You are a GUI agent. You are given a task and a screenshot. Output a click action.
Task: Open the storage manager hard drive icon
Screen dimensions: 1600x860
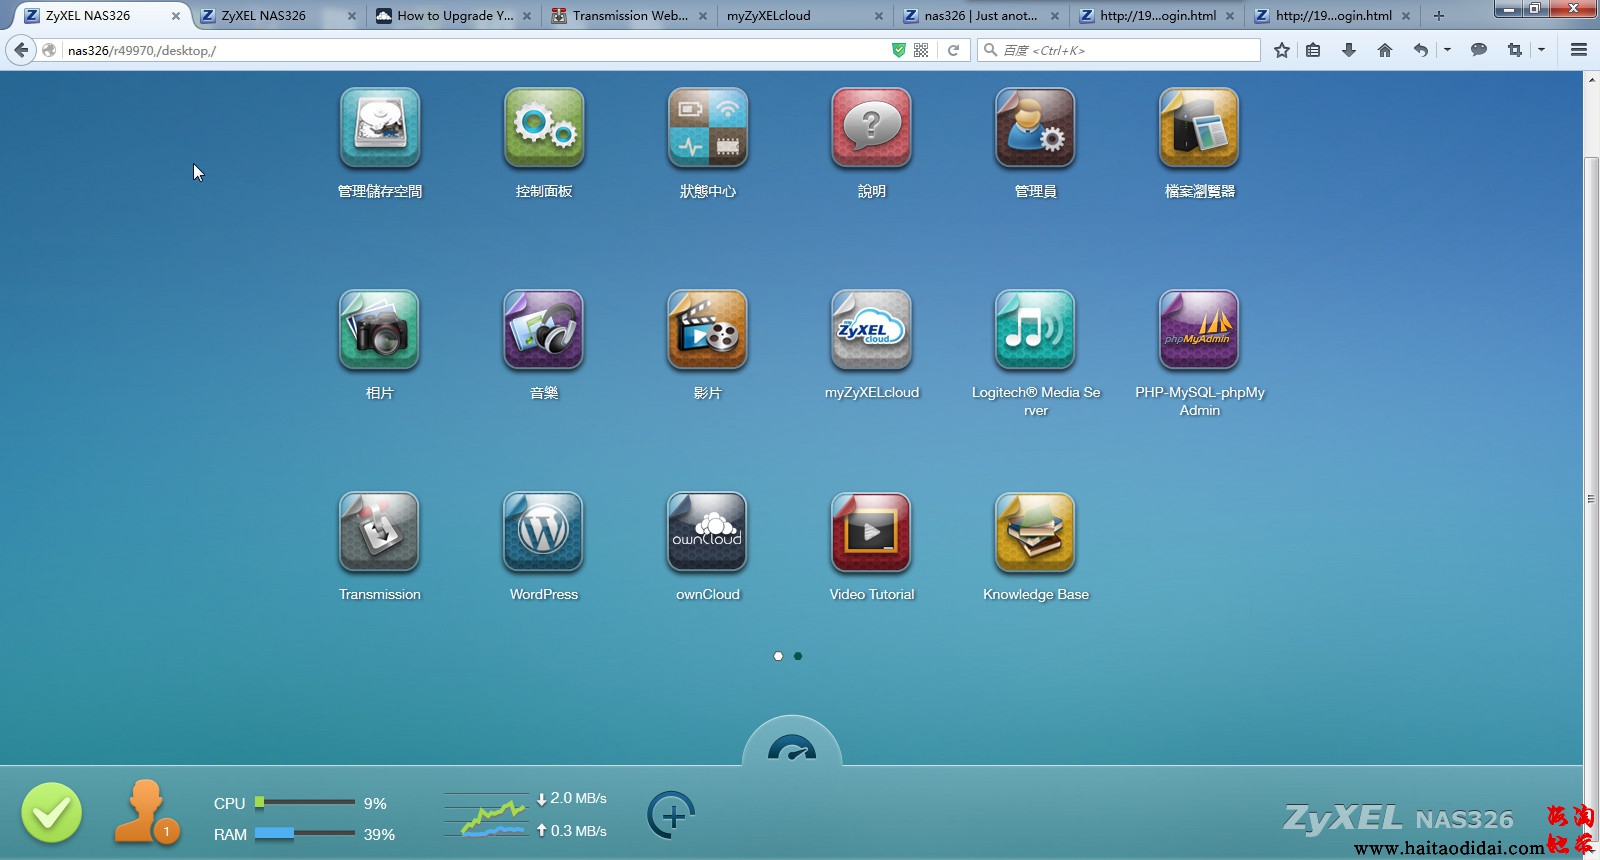380,128
